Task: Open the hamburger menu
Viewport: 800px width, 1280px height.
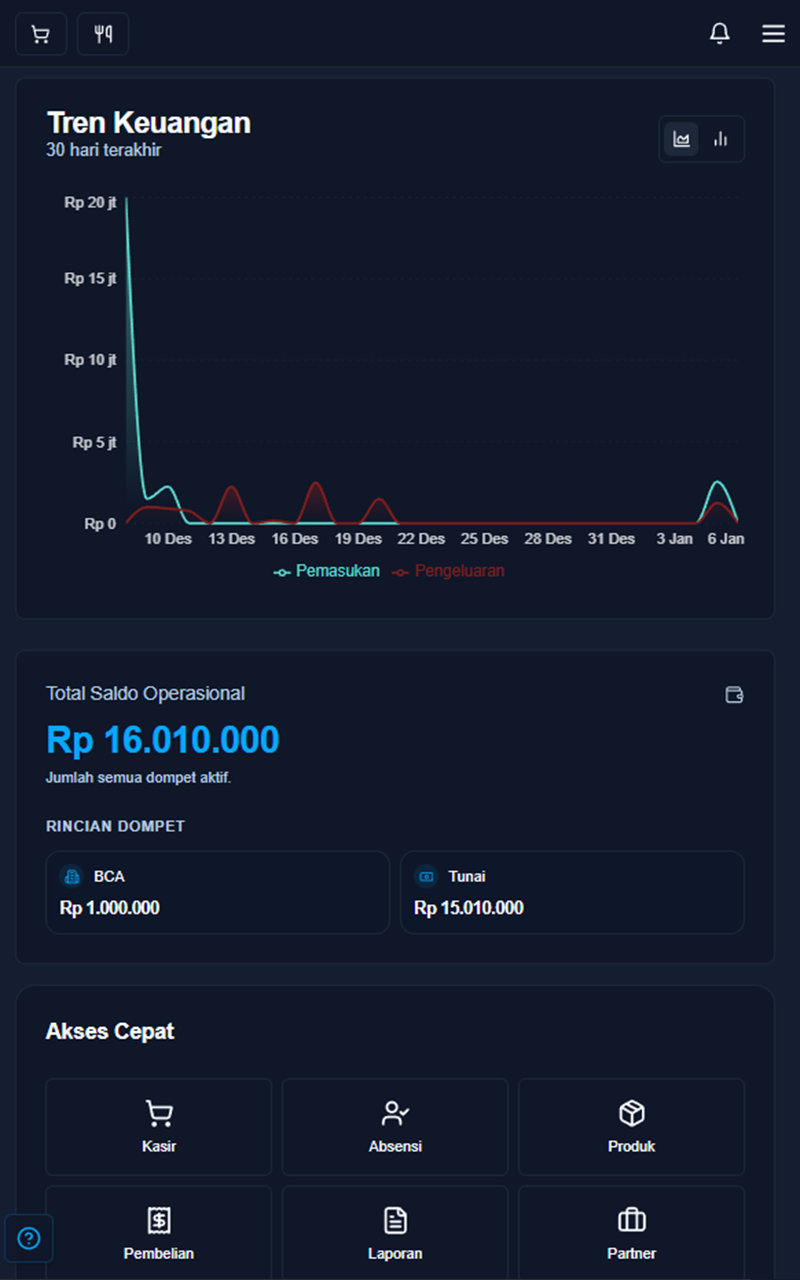Action: point(773,34)
